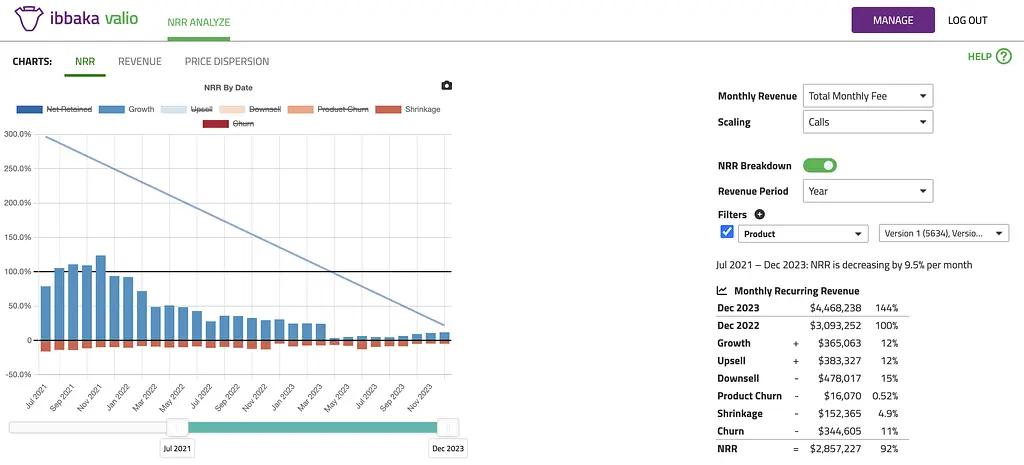Switch to the Revenue chart tab
Viewport: 1024px width, 465px height.
(x=139, y=61)
